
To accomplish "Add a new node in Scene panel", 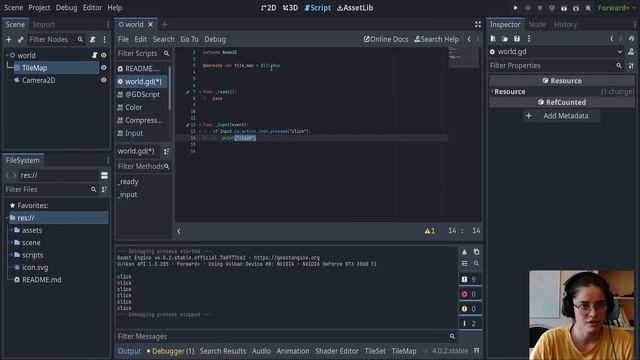I will point(9,40).
